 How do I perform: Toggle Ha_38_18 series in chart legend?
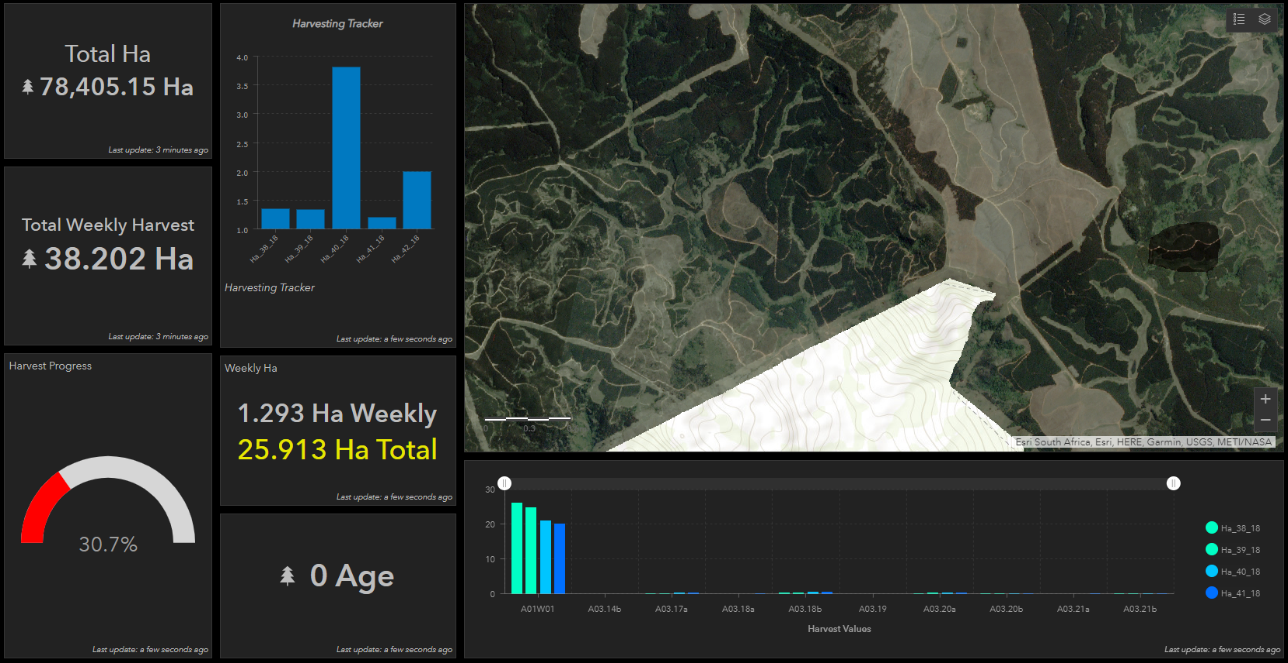tap(1212, 528)
